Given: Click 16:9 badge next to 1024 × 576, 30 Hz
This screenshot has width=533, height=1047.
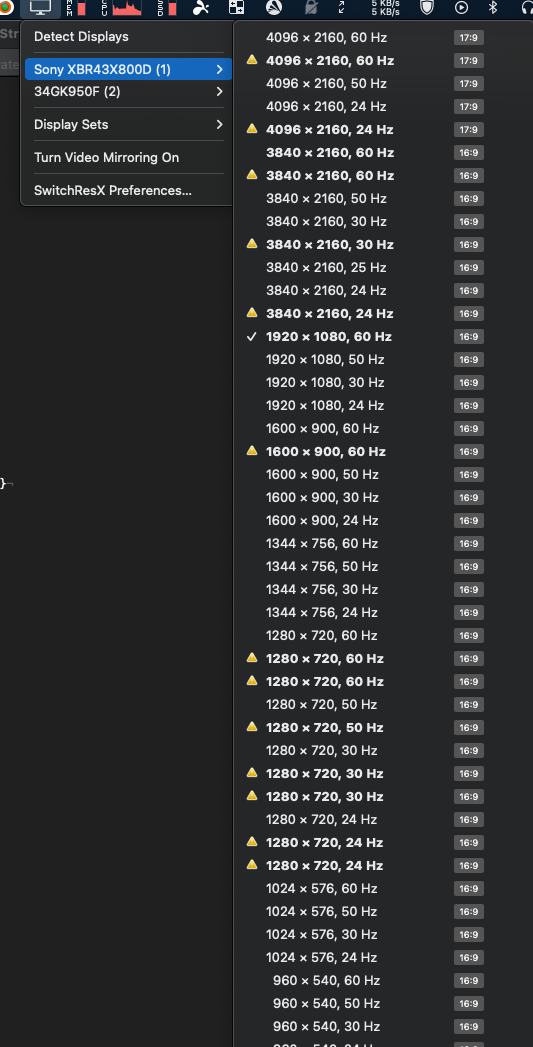Looking at the screenshot, I should [x=468, y=935].
